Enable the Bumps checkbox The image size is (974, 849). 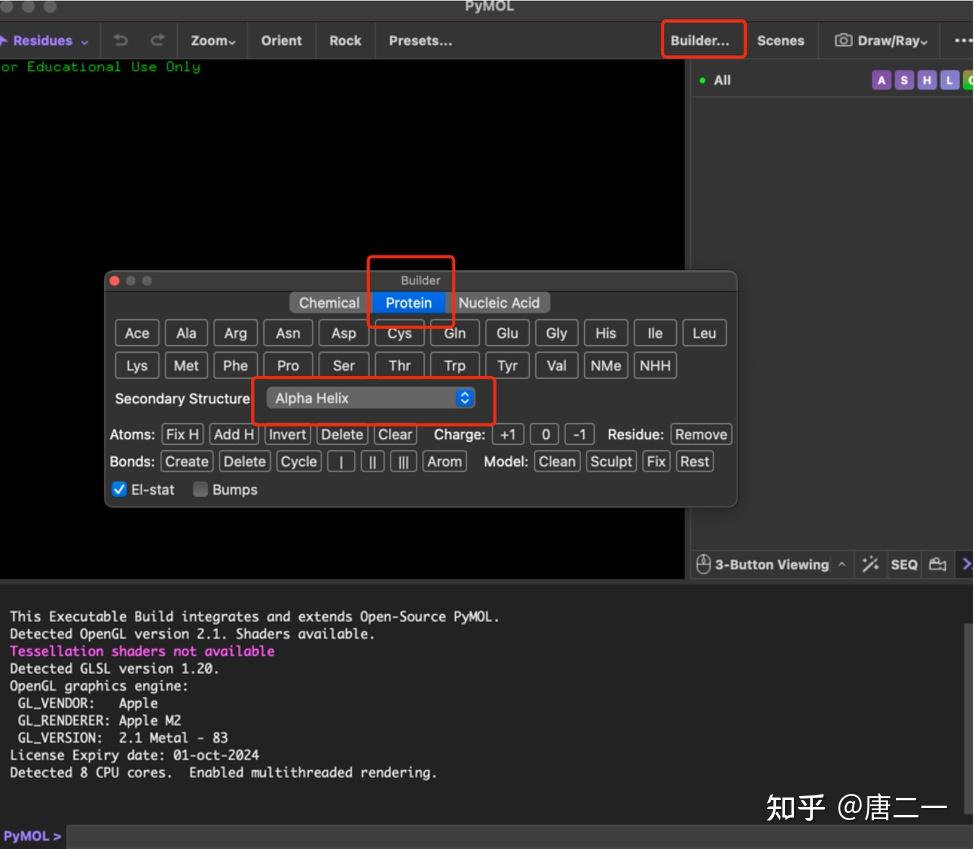point(200,489)
